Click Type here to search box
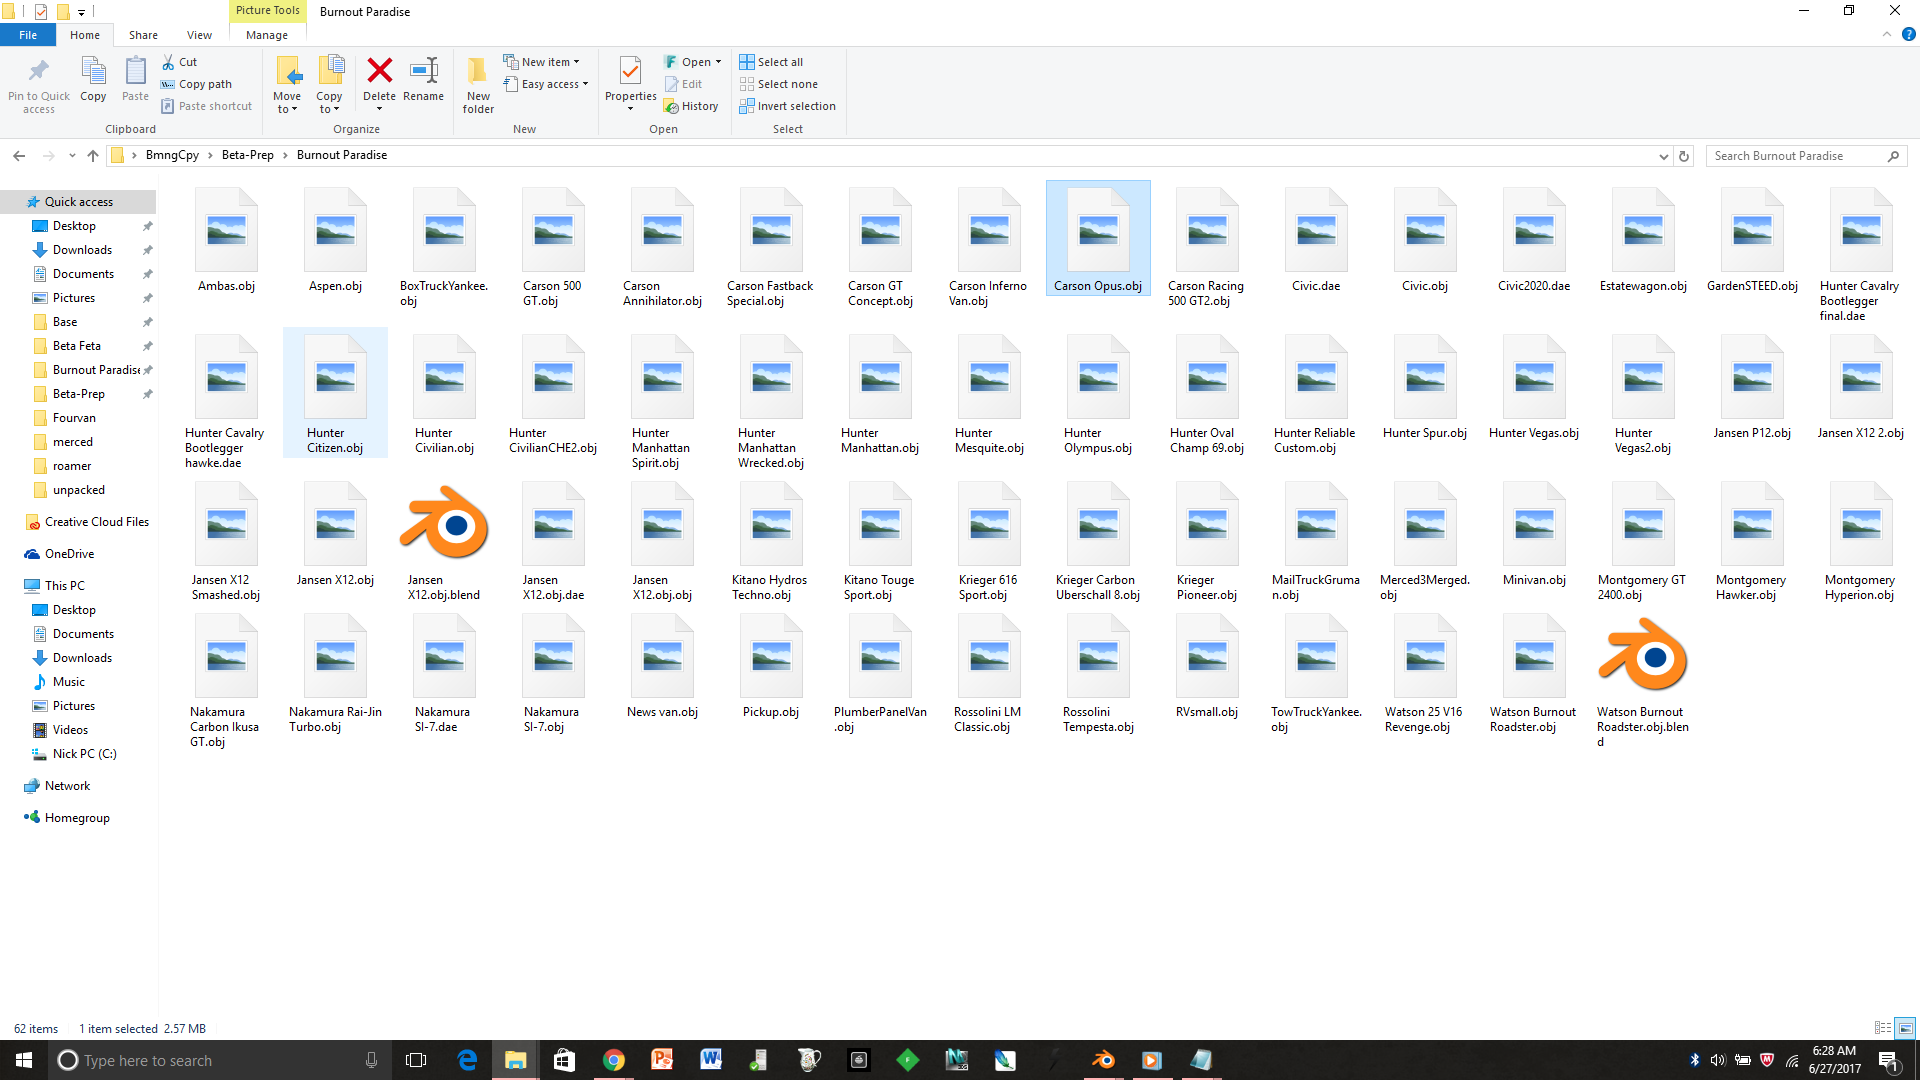Screen dimensions: 1920x1080 coord(218,1060)
